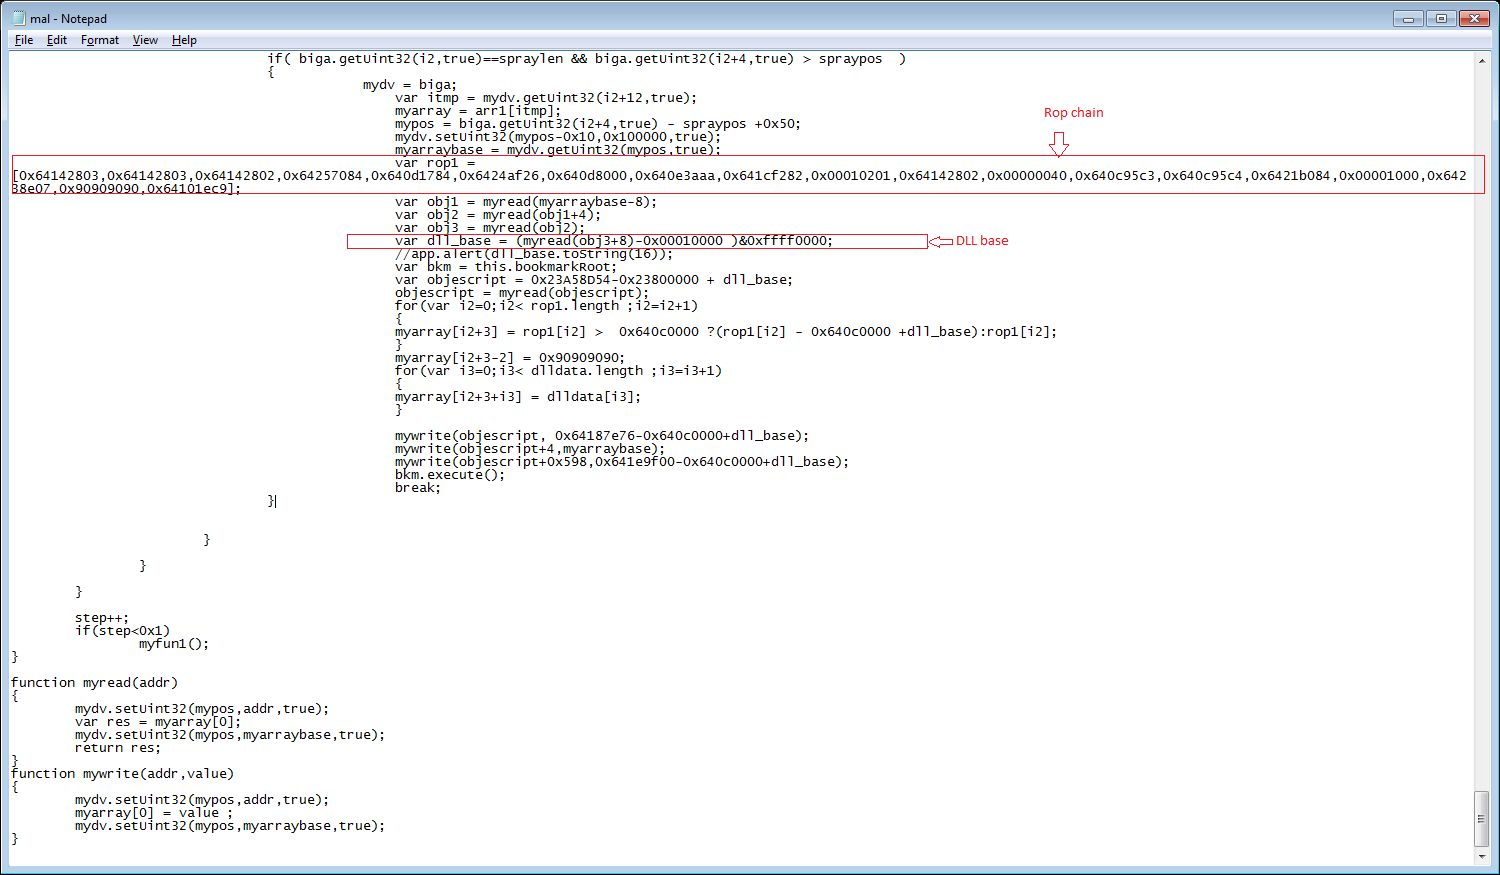Viewport: 1500px width, 875px height.
Task: Open the Edit menu
Action: pos(57,40)
